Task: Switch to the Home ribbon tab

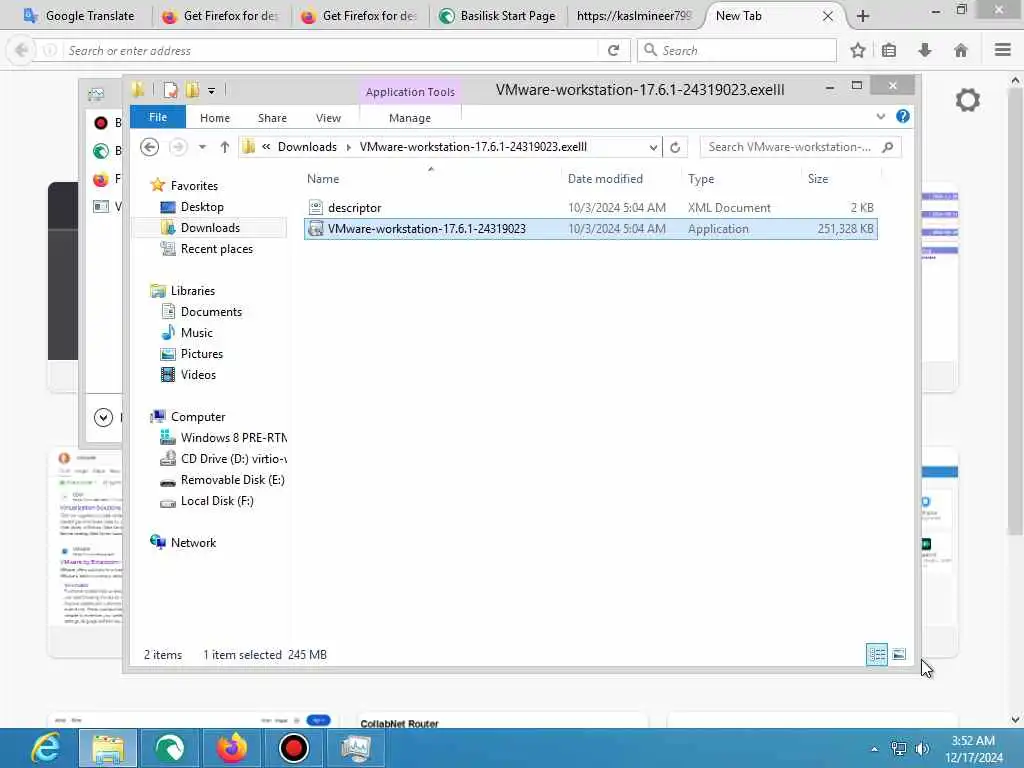Action: (x=215, y=118)
